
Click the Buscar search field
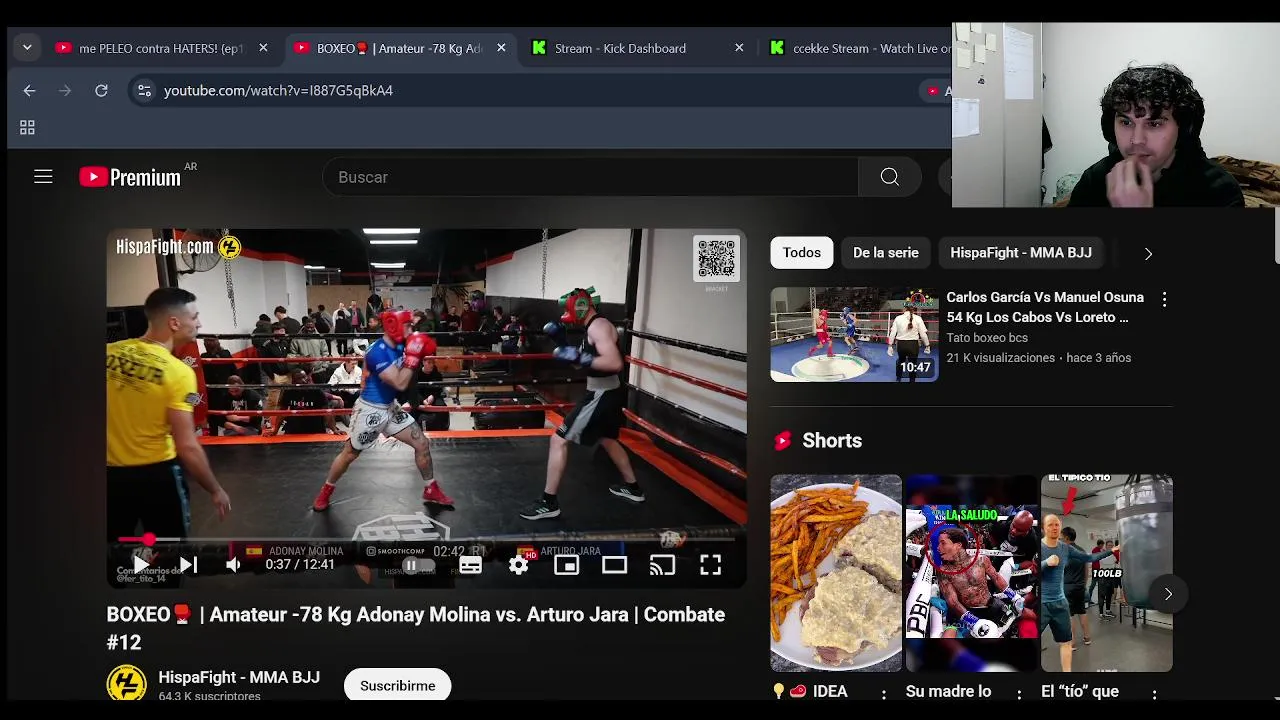(x=590, y=177)
